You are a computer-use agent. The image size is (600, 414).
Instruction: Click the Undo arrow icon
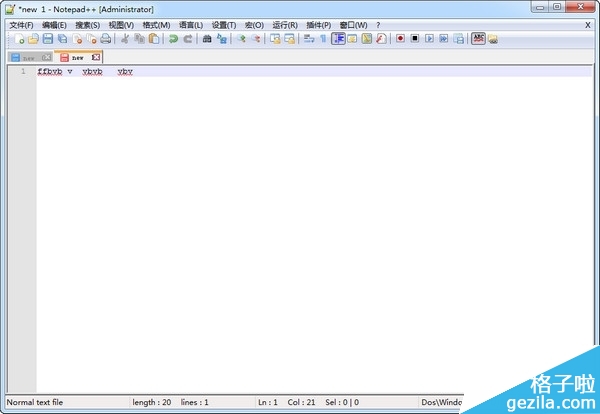pyautogui.click(x=173, y=39)
